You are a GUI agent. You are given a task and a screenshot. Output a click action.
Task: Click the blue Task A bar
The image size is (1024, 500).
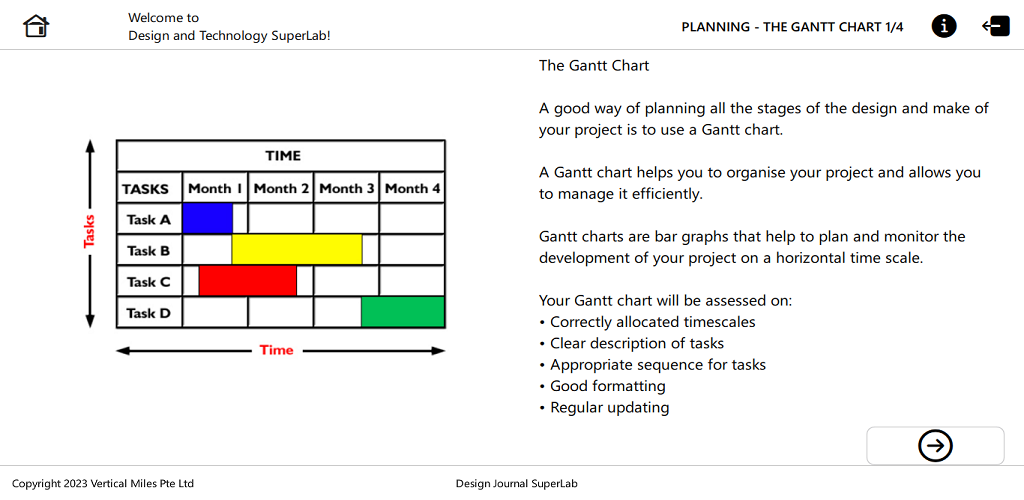[207, 218]
